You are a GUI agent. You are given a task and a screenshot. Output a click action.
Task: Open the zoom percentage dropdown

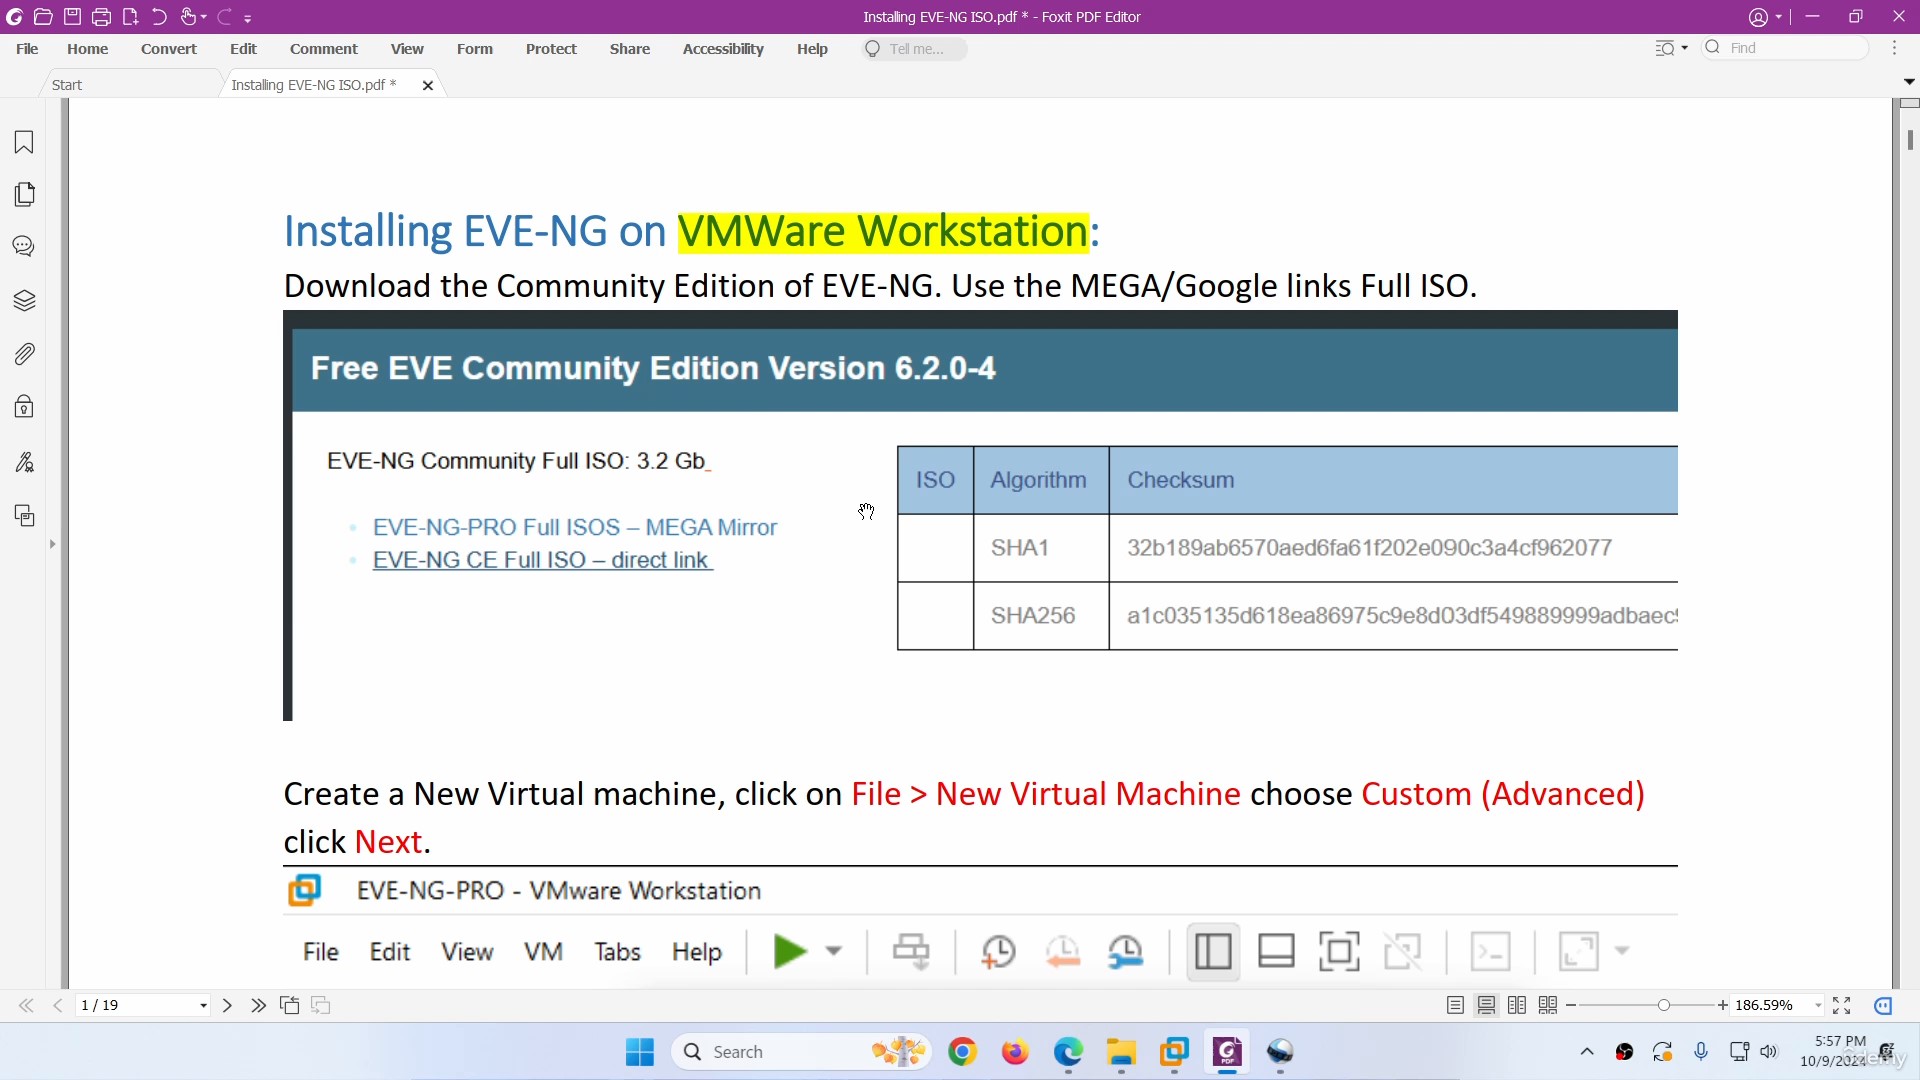[x=1818, y=1006]
